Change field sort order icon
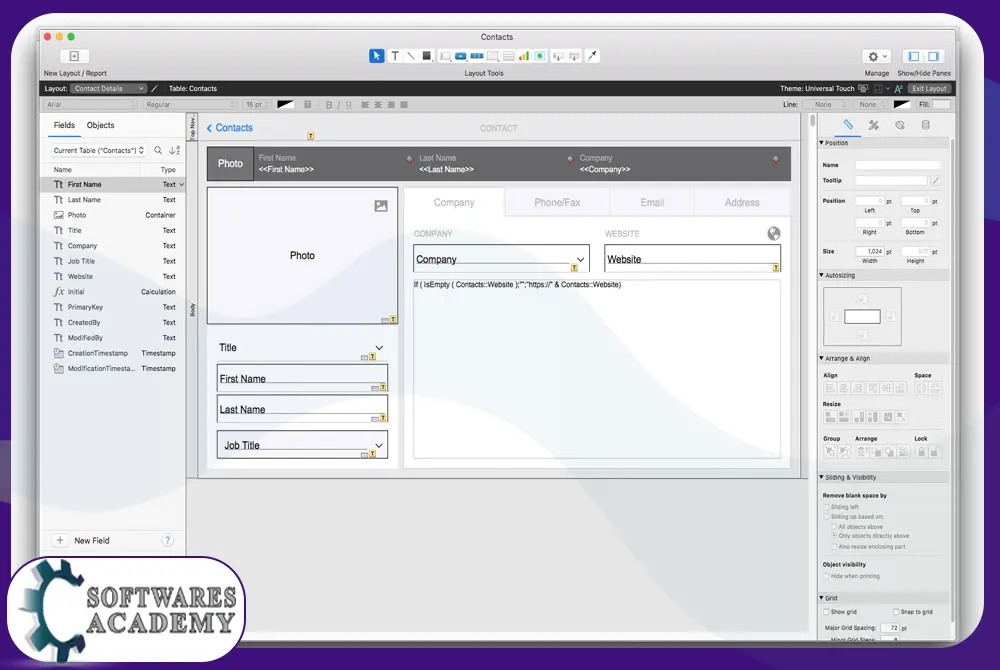This screenshot has height=670, width=1000. [174, 150]
